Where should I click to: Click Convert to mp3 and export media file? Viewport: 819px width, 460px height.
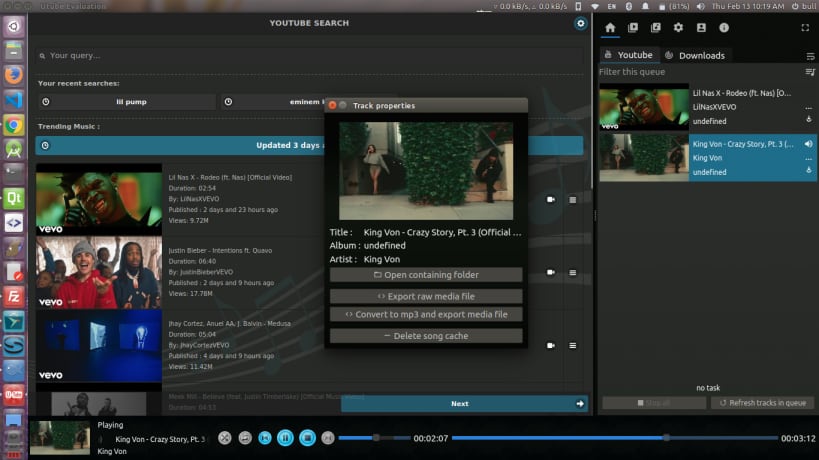(x=426, y=314)
